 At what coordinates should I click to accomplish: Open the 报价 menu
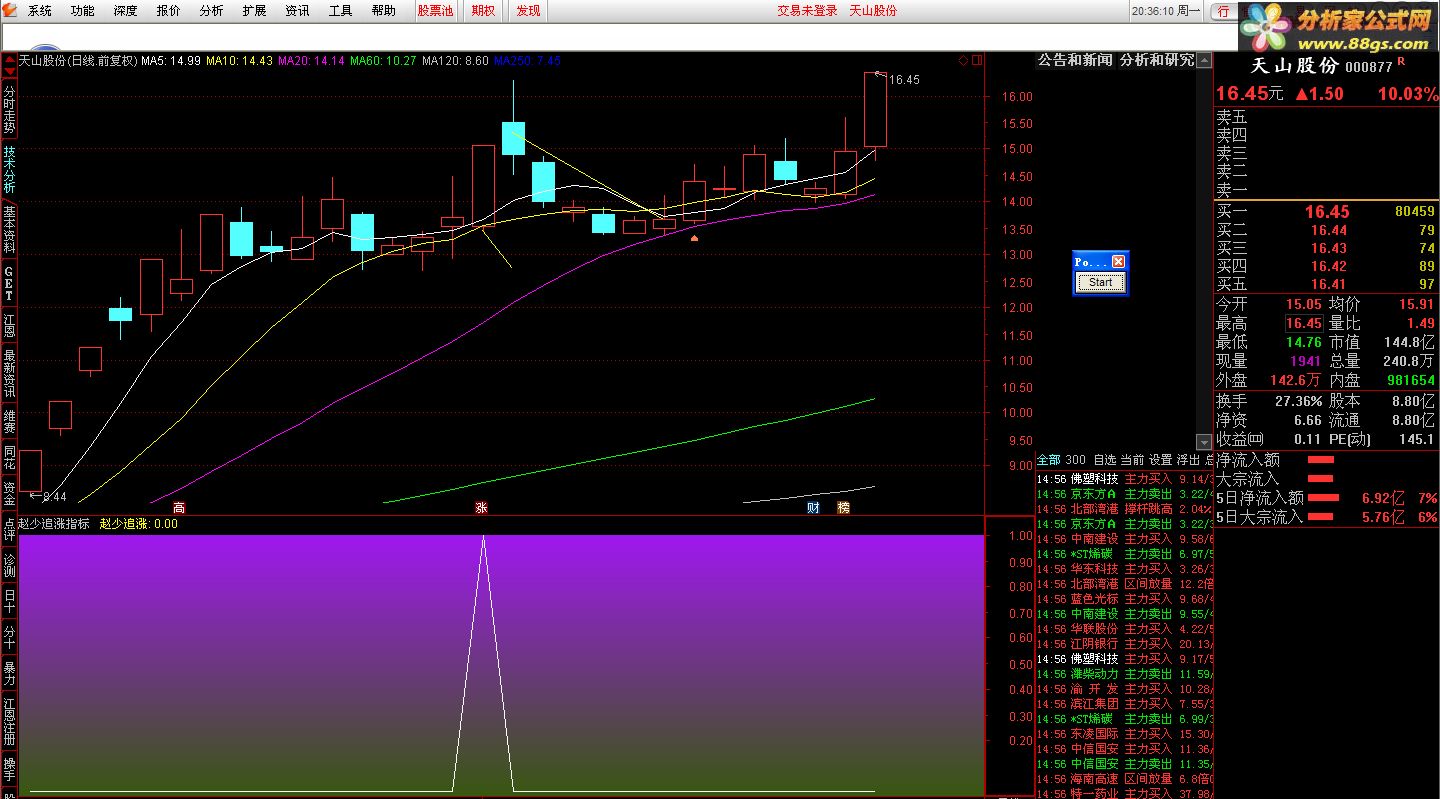[x=169, y=11]
